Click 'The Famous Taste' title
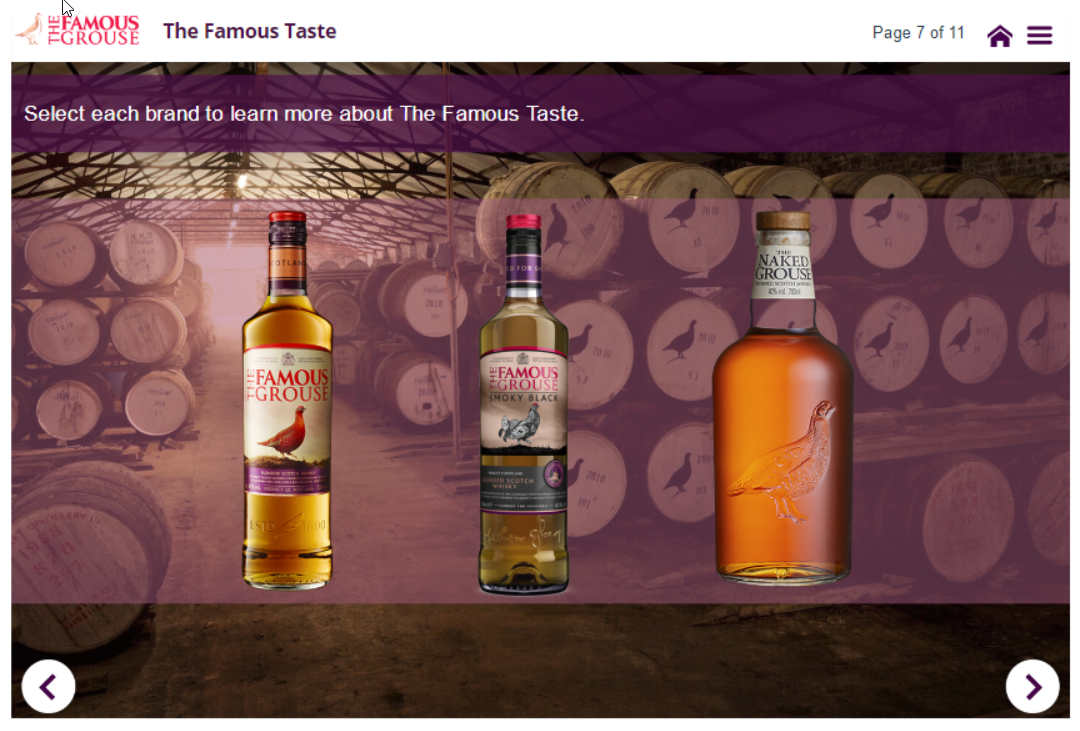This screenshot has width=1080, height=731. pyautogui.click(x=249, y=31)
